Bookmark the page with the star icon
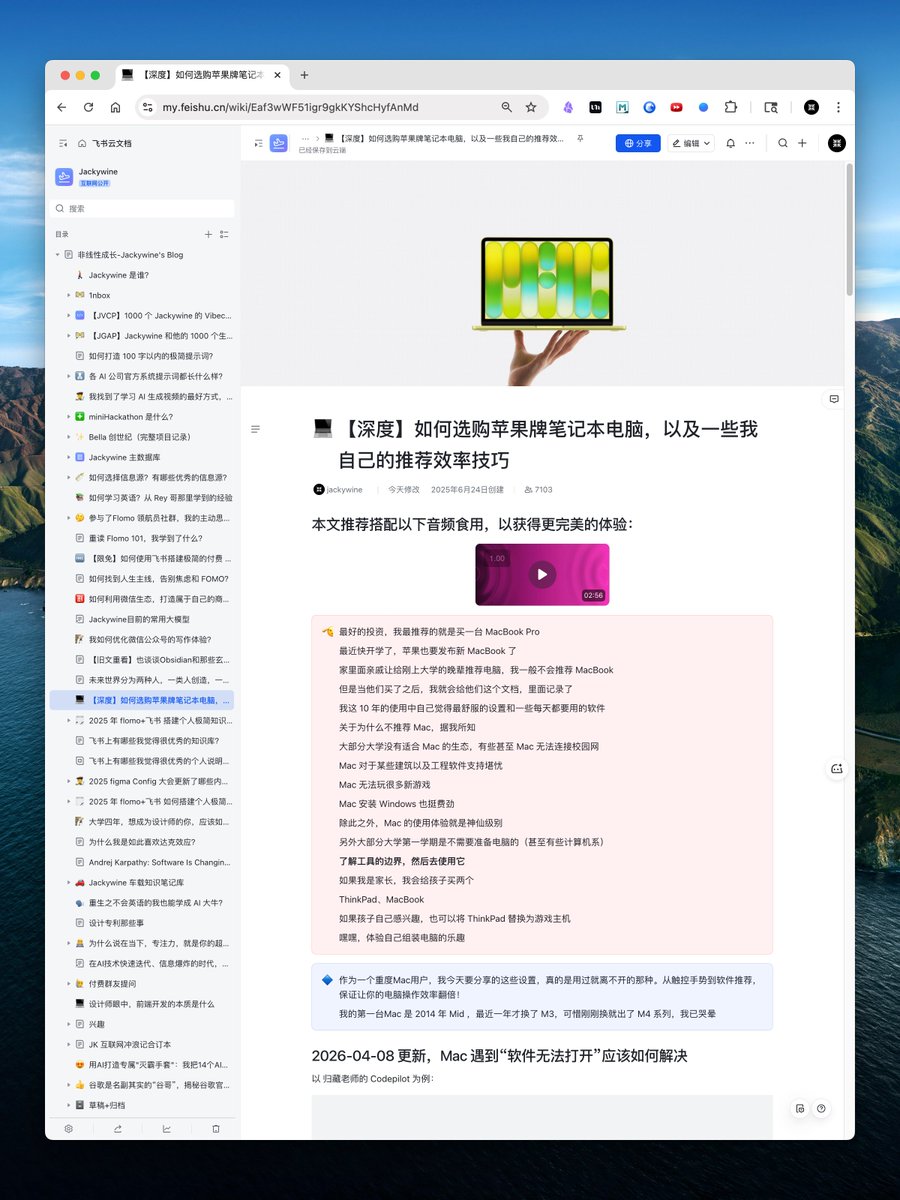This screenshot has width=900, height=1200. point(531,107)
